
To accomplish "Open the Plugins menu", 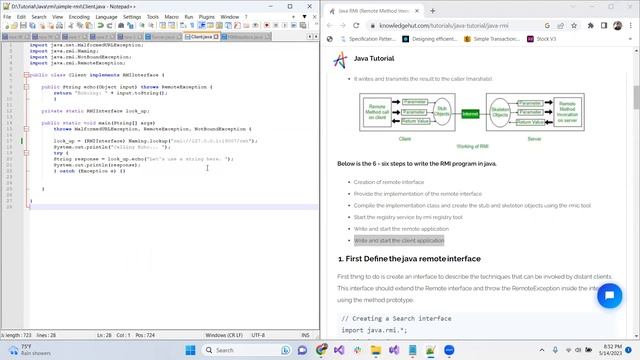I will click(207, 17).
